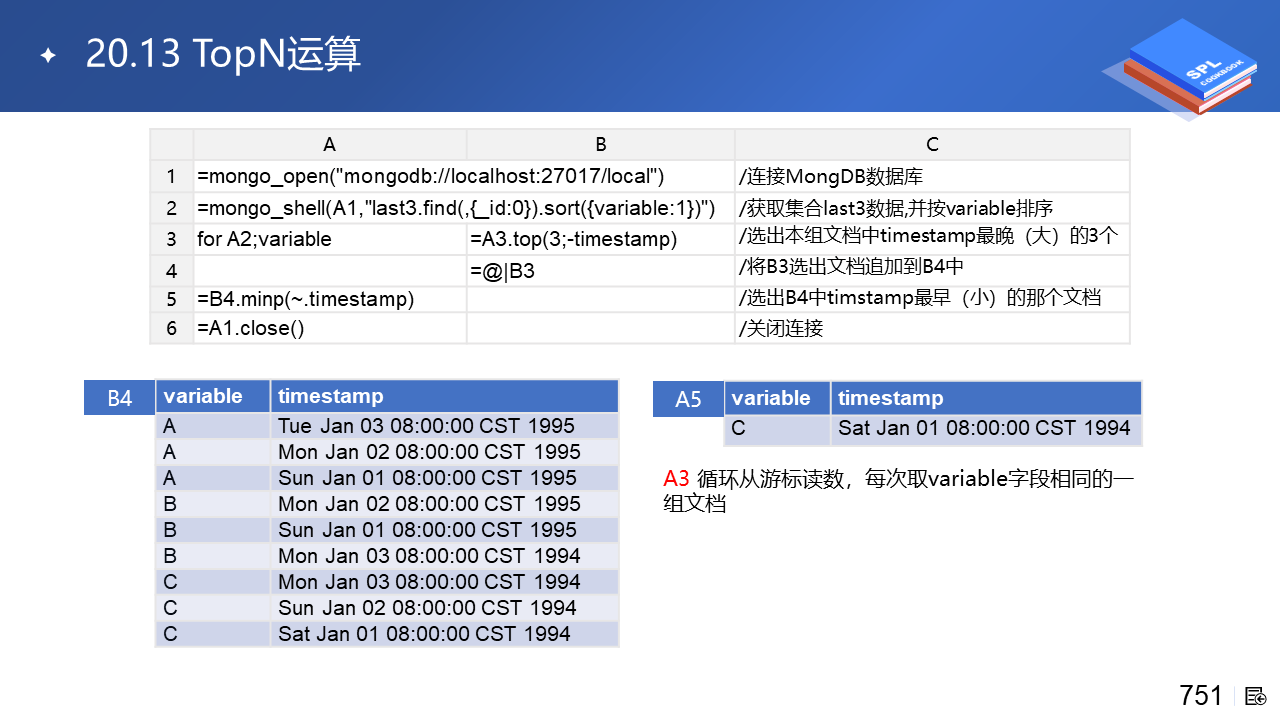Image resolution: width=1280 pixels, height=720 pixels.
Task: Click variable value C in the A5 table
Action: pyautogui.click(x=777, y=429)
